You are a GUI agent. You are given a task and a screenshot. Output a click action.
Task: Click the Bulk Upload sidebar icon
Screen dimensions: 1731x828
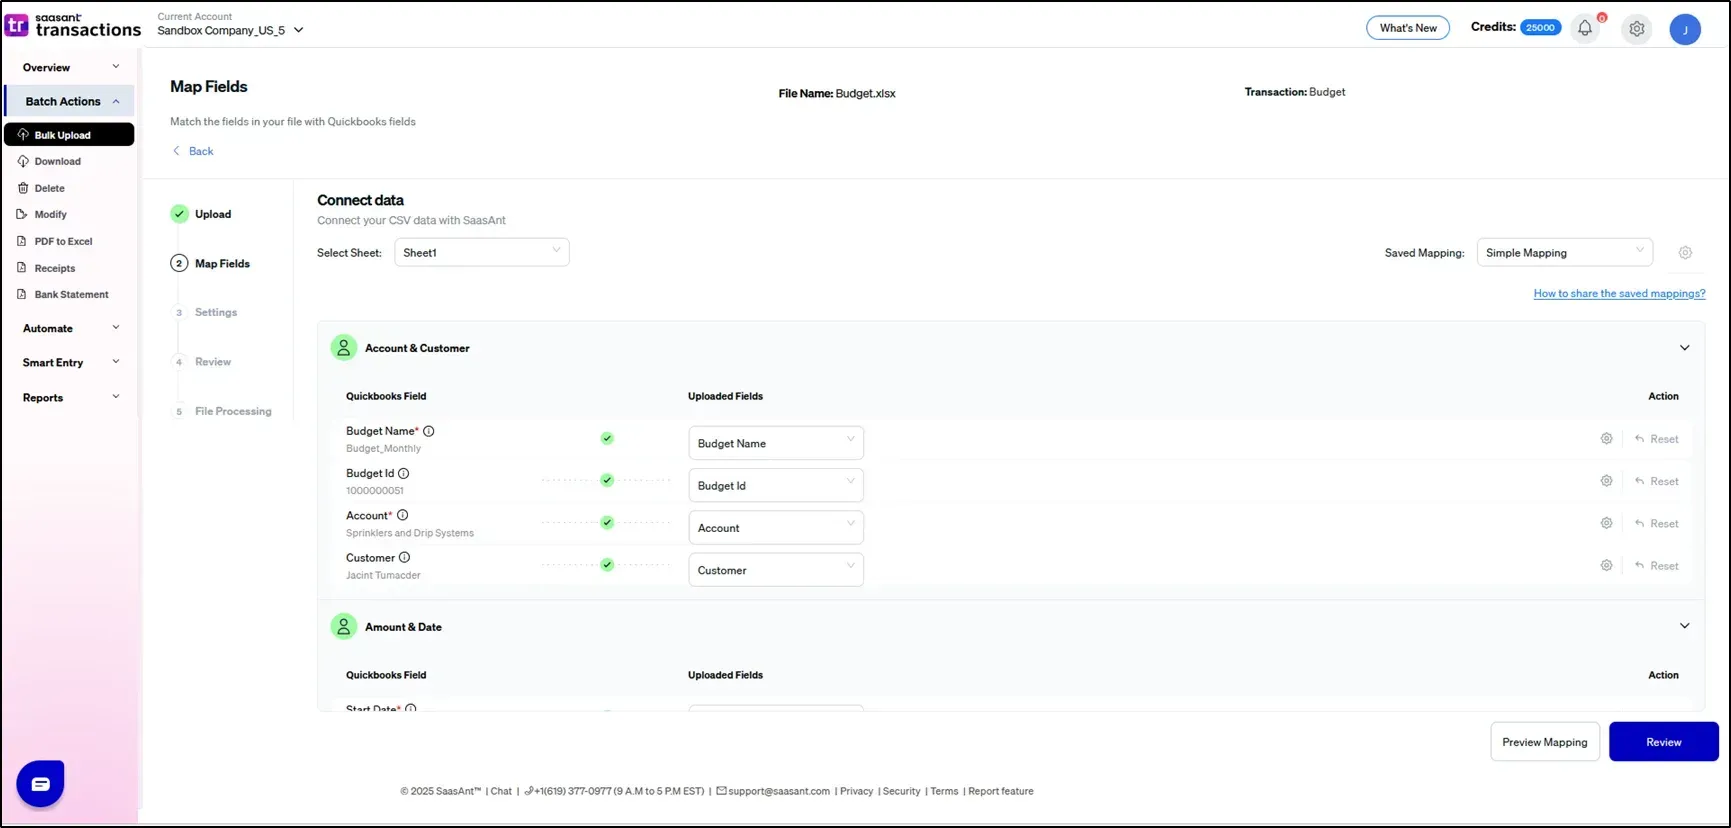[x=23, y=134]
